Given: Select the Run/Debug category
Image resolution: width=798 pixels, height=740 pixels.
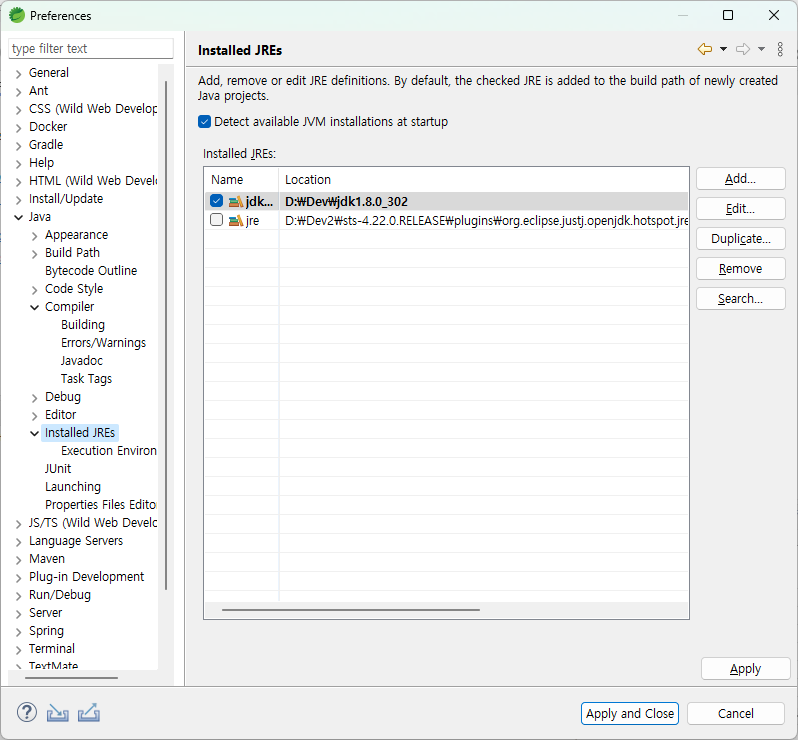Looking at the screenshot, I should coord(60,595).
